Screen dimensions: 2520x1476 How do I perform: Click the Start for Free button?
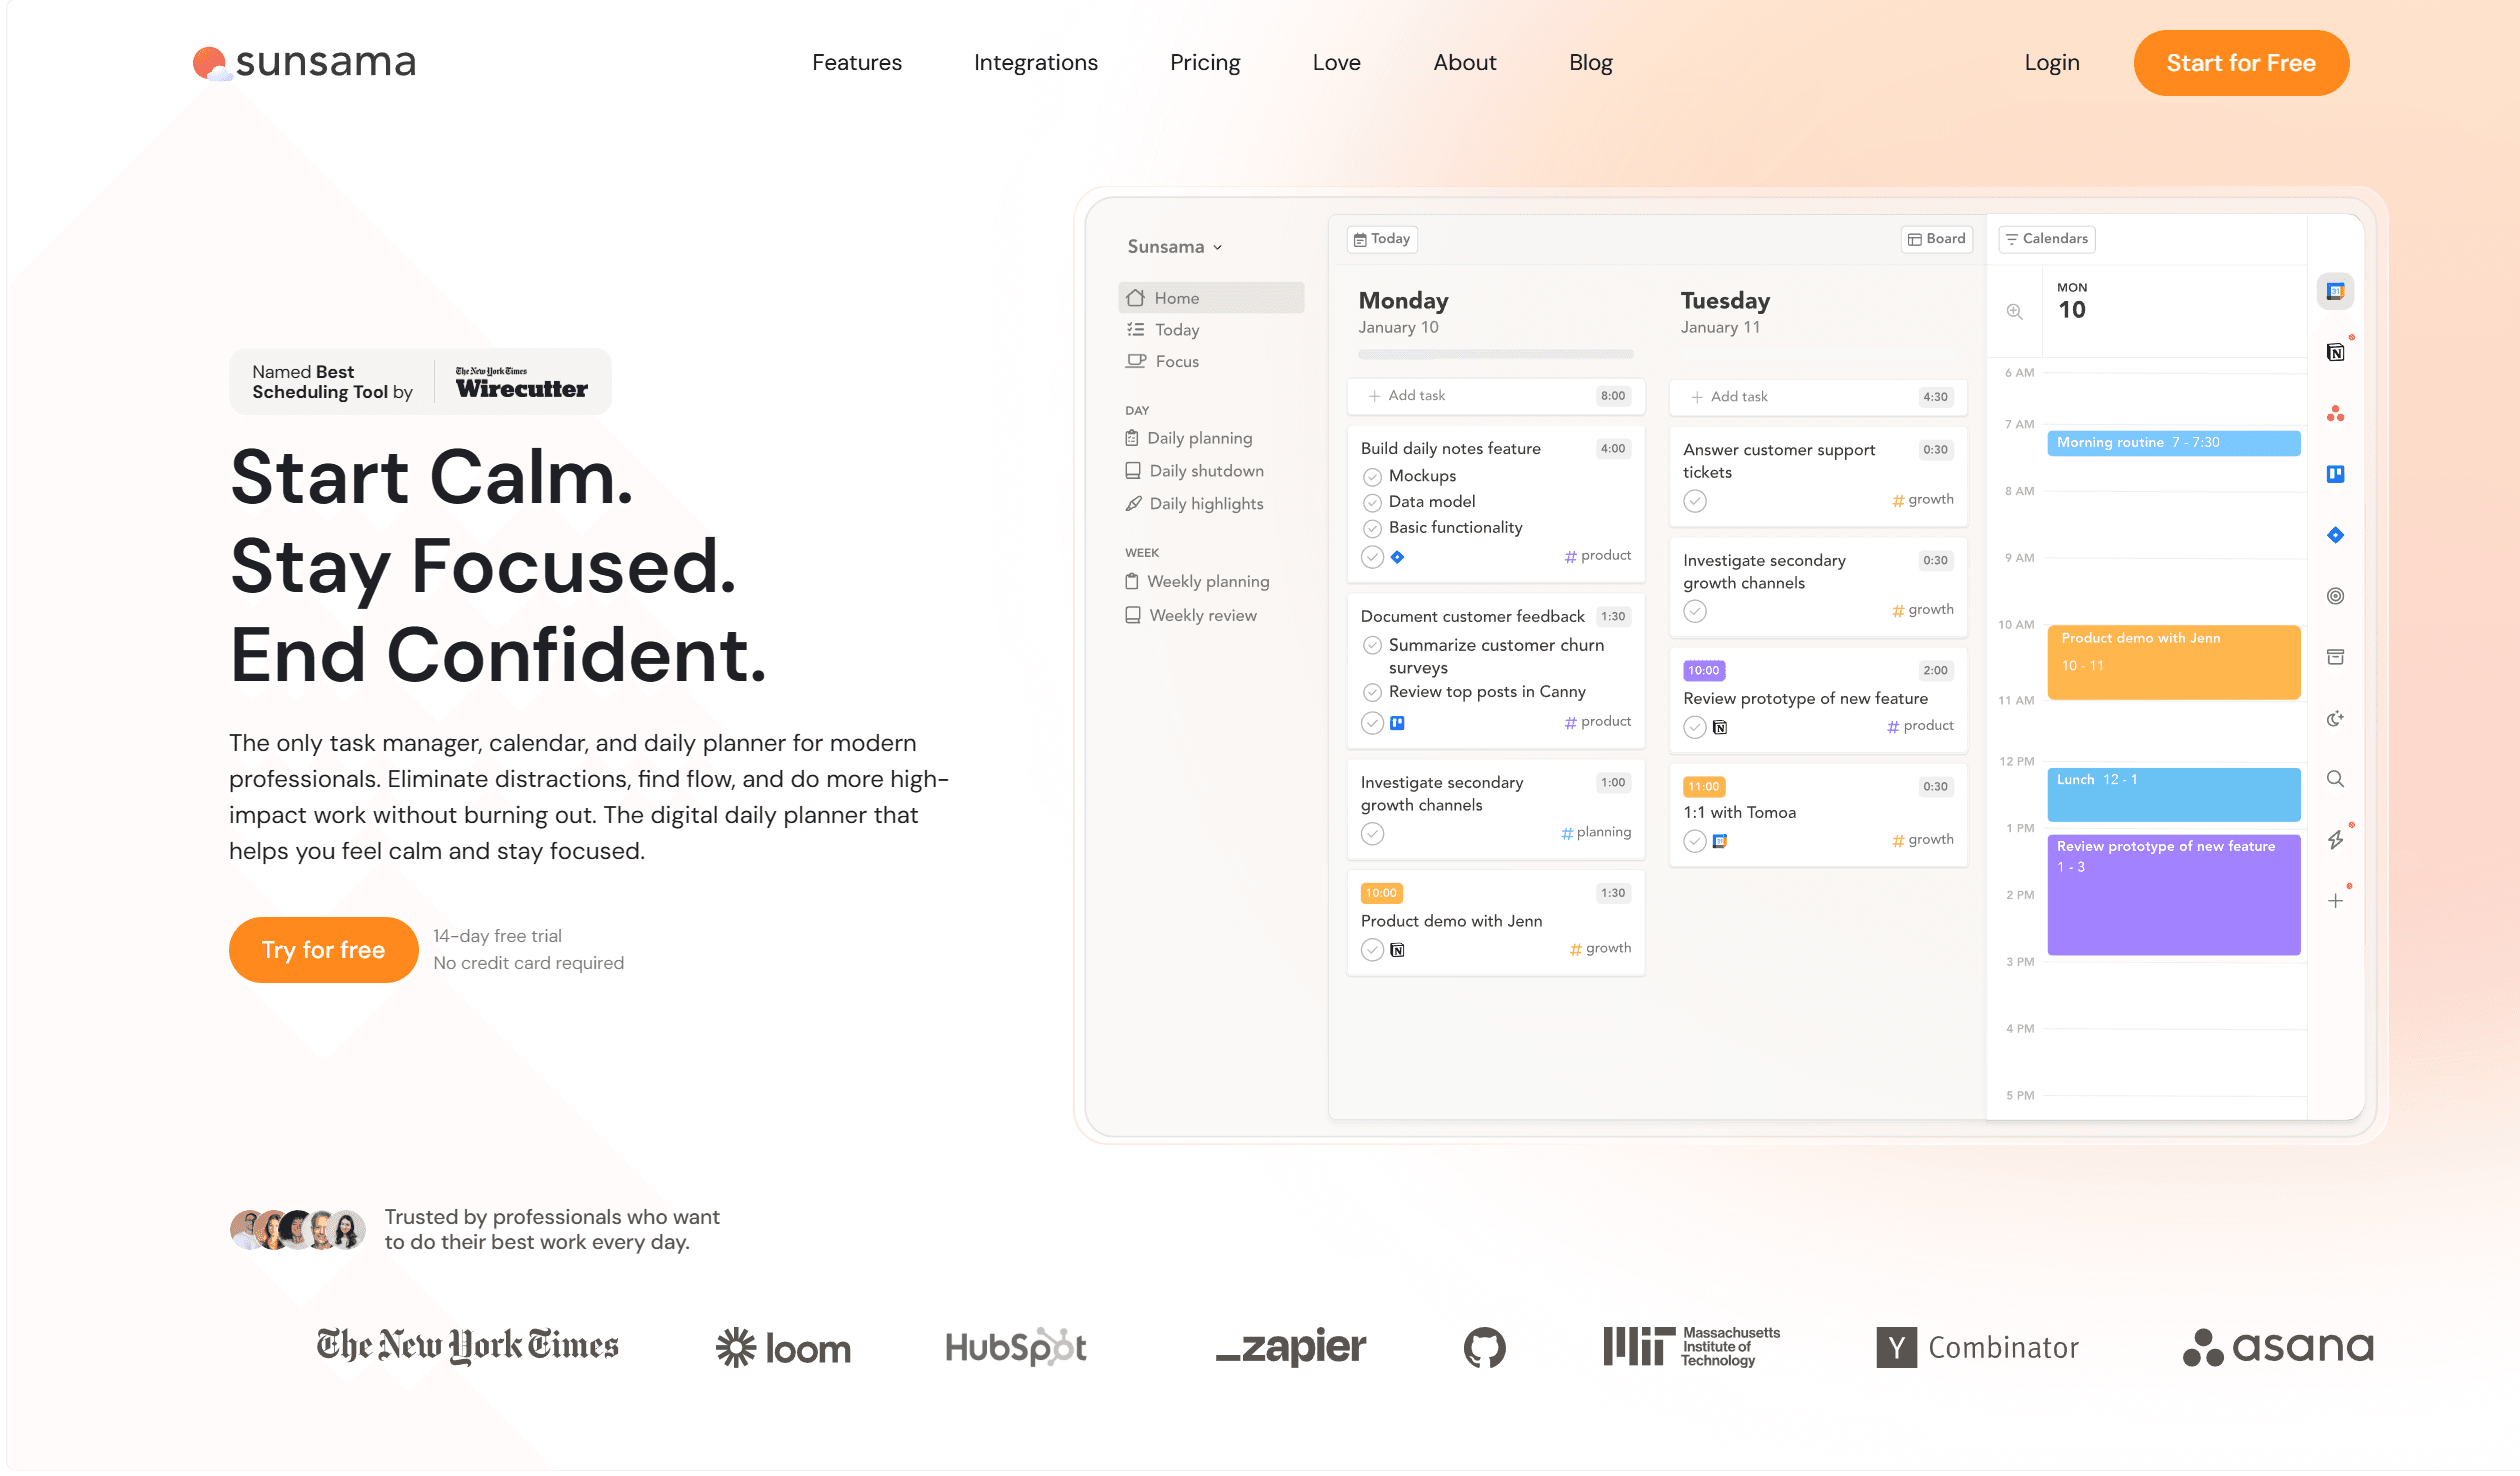pos(2240,63)
